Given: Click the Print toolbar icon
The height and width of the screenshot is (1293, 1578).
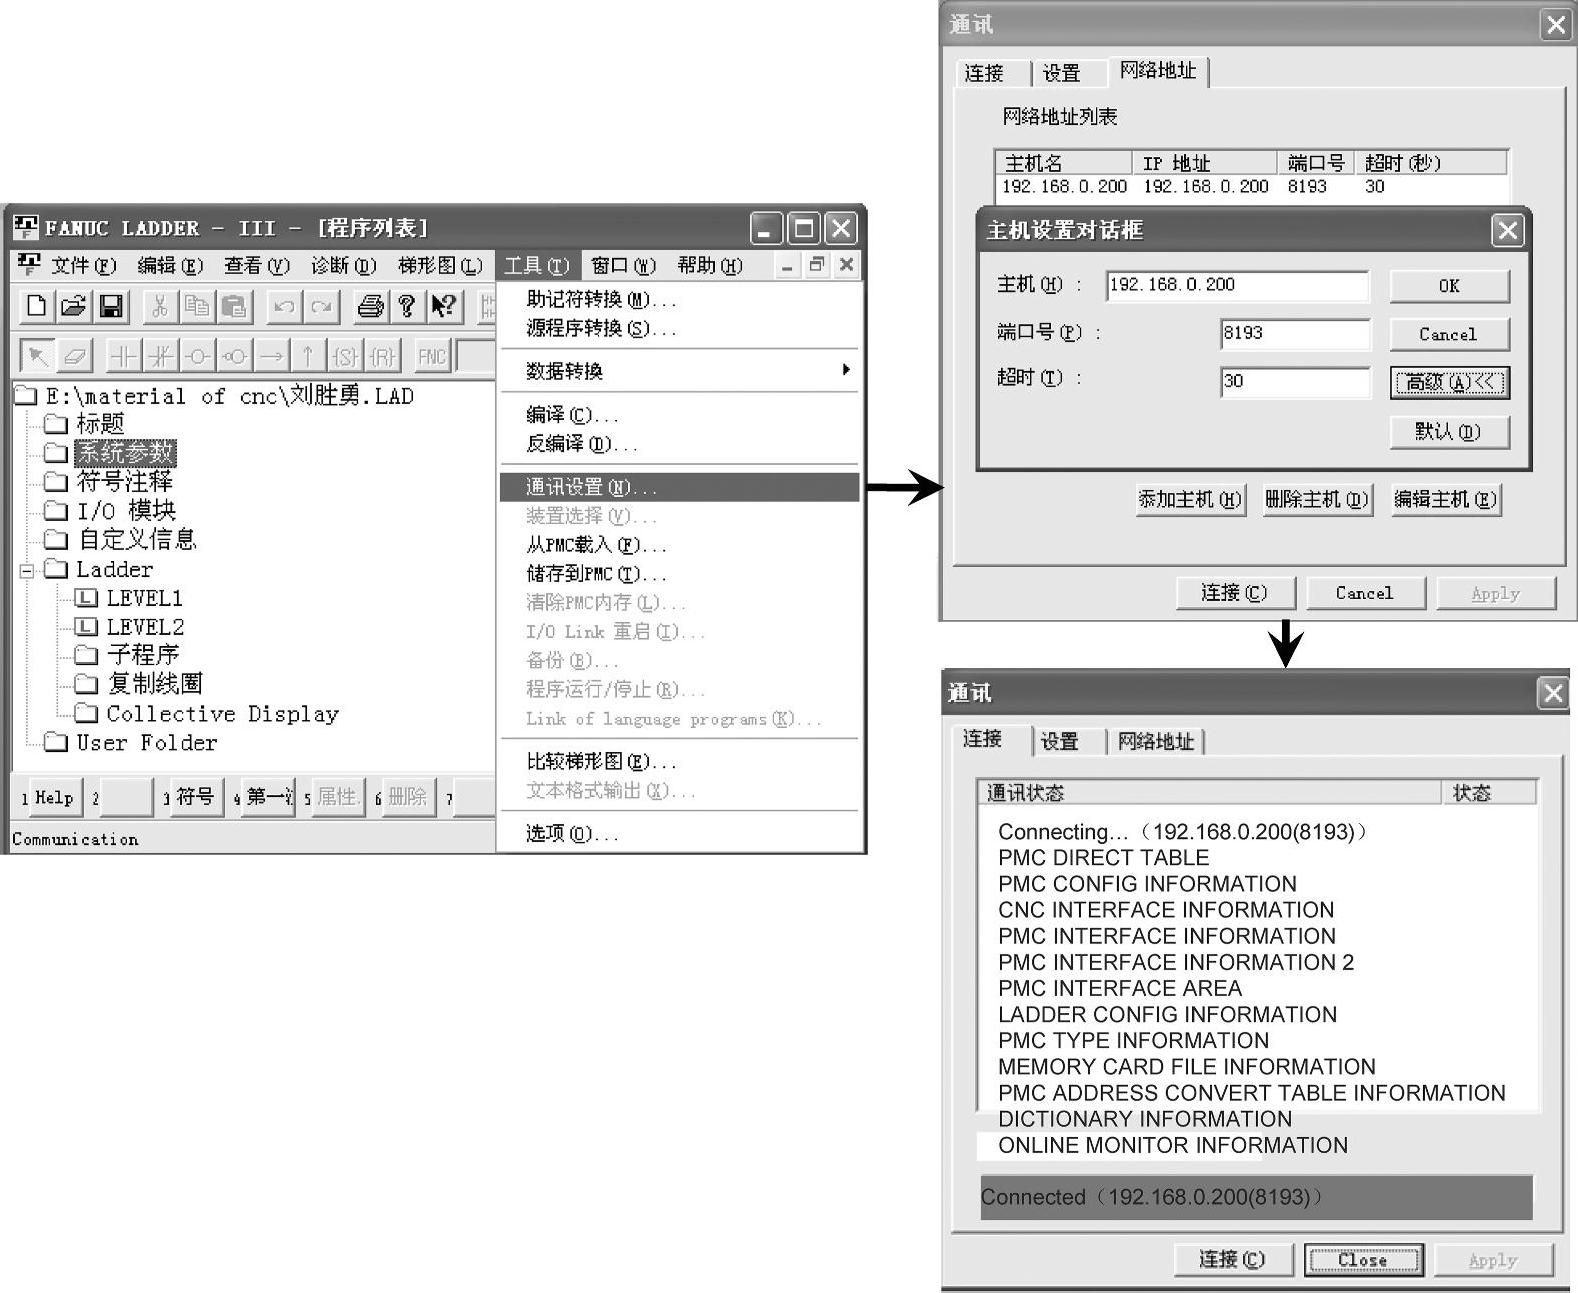Looking at the screenshot, I should point(371,306).
